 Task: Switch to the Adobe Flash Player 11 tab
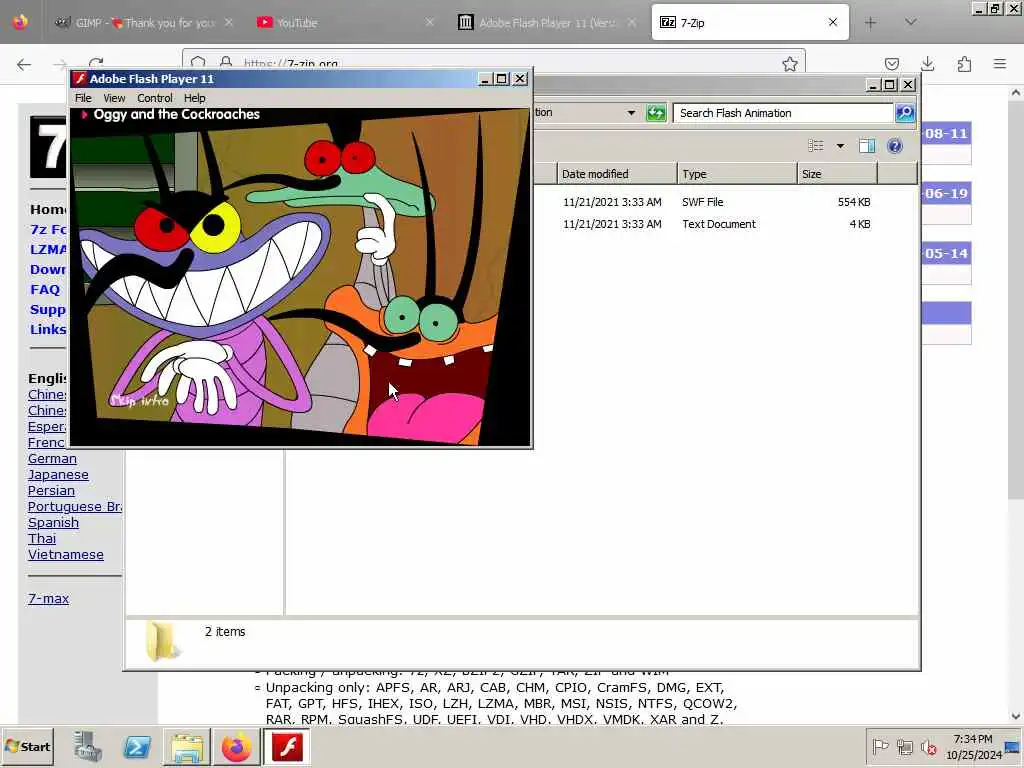pyautogui.click(x=547, y=23)
